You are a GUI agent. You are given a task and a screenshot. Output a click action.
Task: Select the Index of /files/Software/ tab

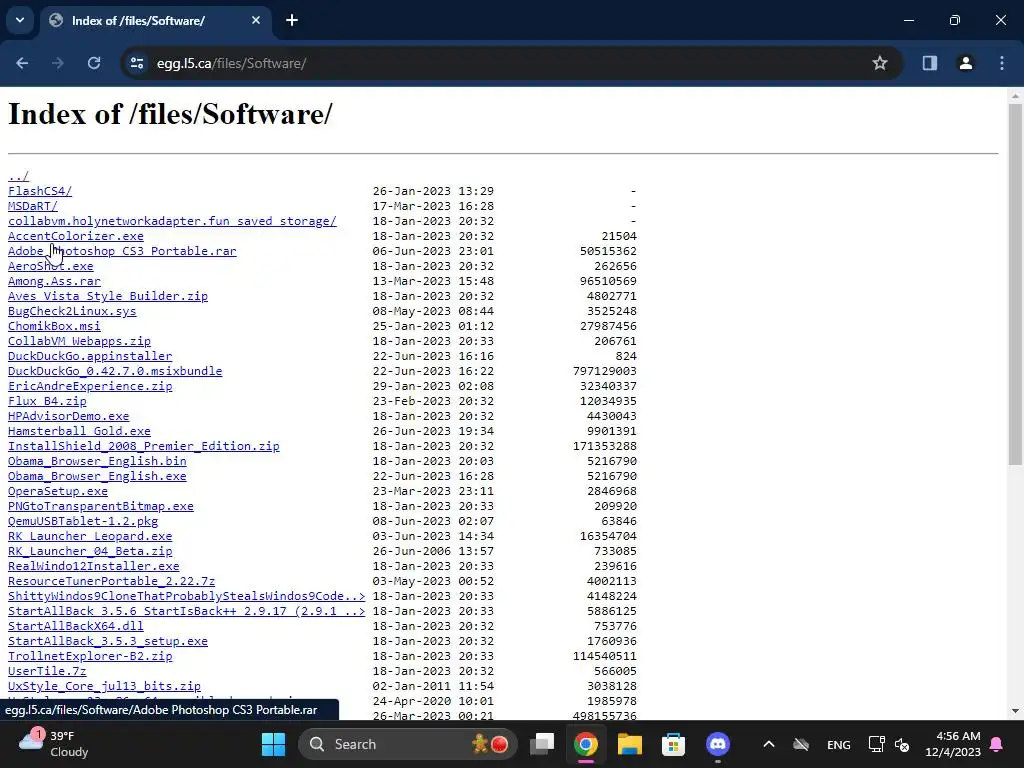pyautogui.click(x=155, y=20)
